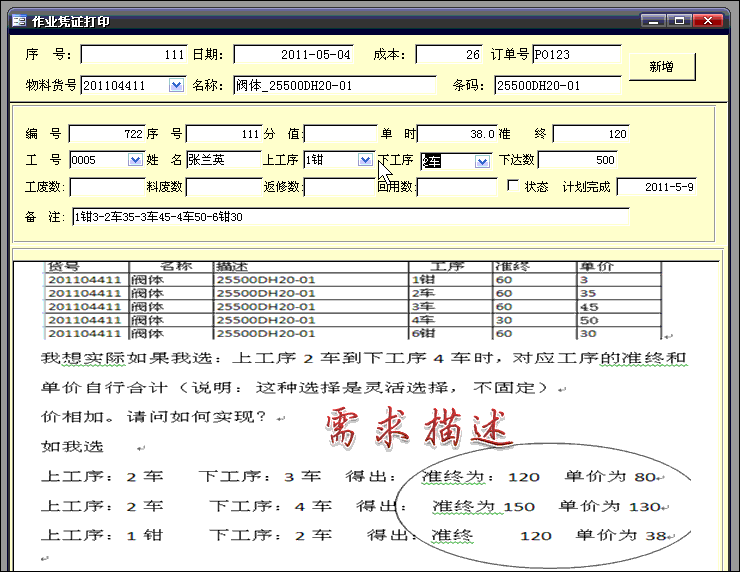Click the empty 工废数 field

(107, 187)
